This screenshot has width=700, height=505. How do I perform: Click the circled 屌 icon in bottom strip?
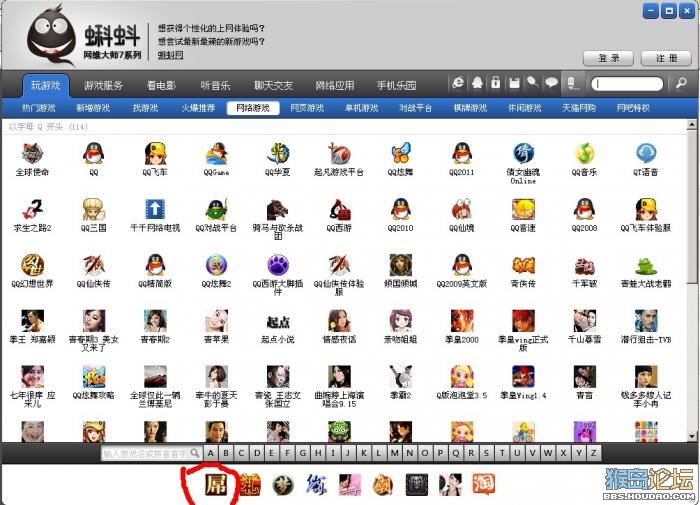216,485
